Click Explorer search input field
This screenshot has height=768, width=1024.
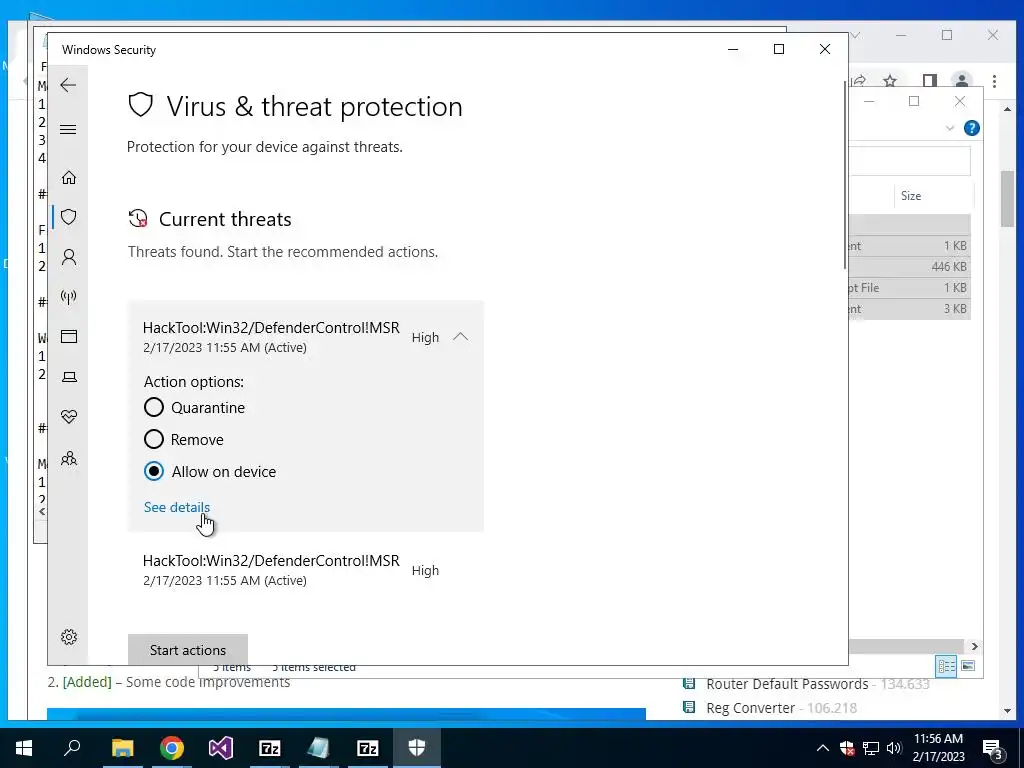(x=909, y=161)
